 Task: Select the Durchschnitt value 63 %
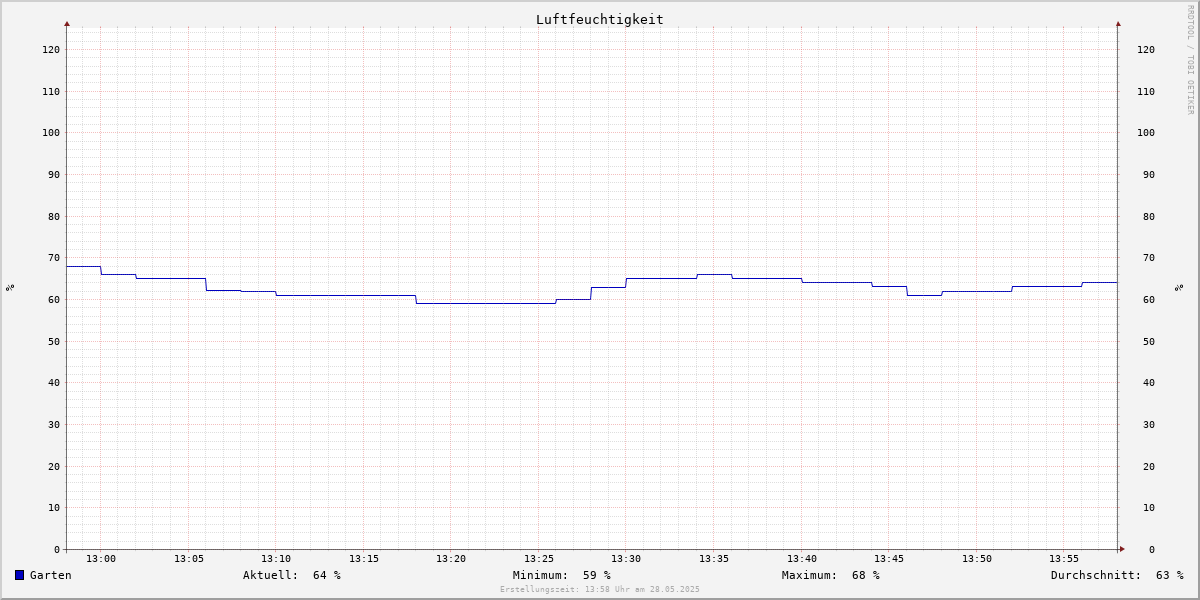point(1170,575)
